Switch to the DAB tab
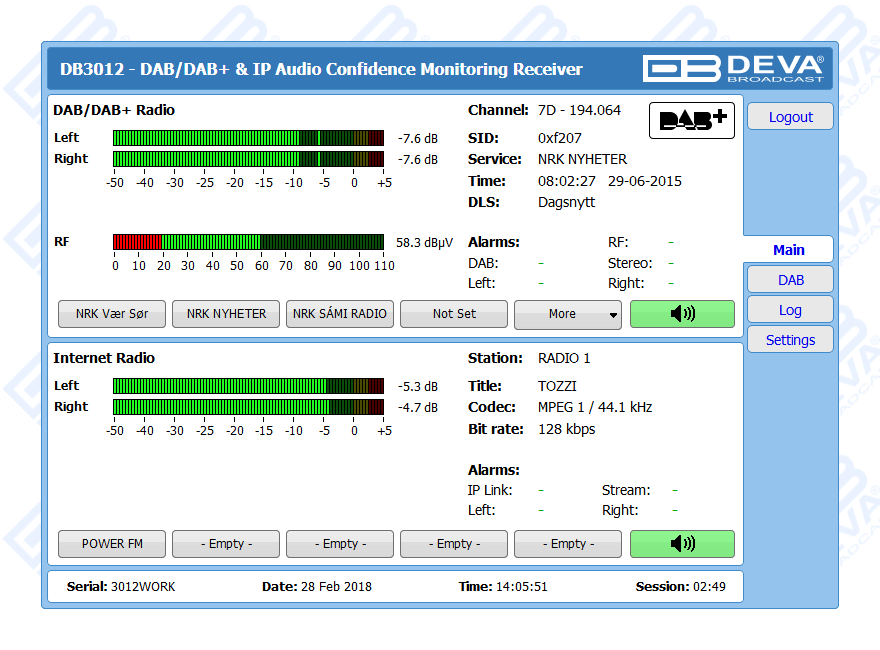Viewport: 880px width, 650px height. click(790, 280)
